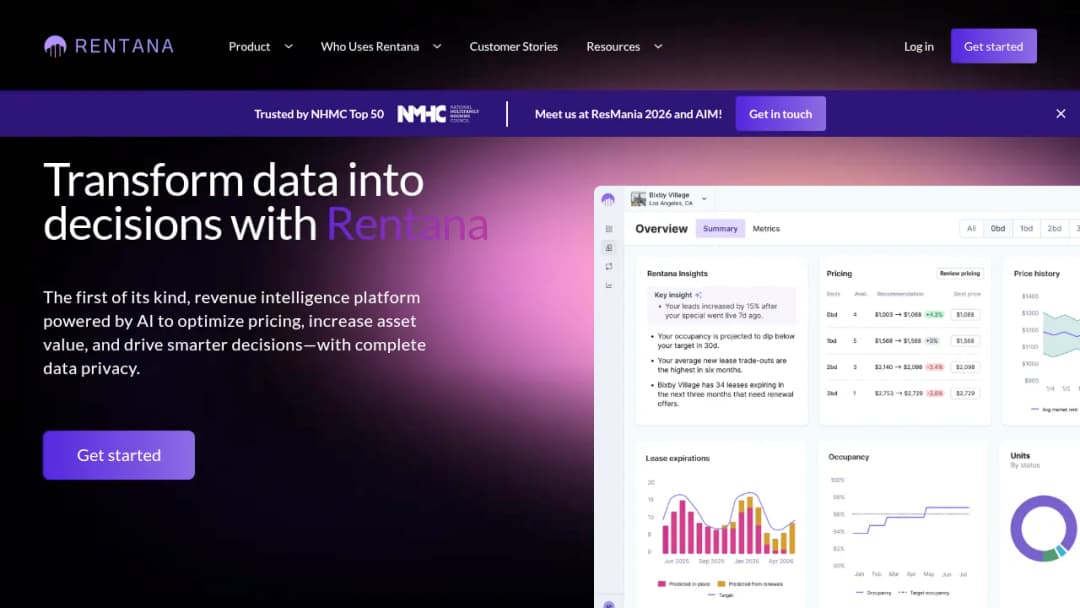
Task: Open the Bixby Village property selector arrow
Action: point(704,199)
